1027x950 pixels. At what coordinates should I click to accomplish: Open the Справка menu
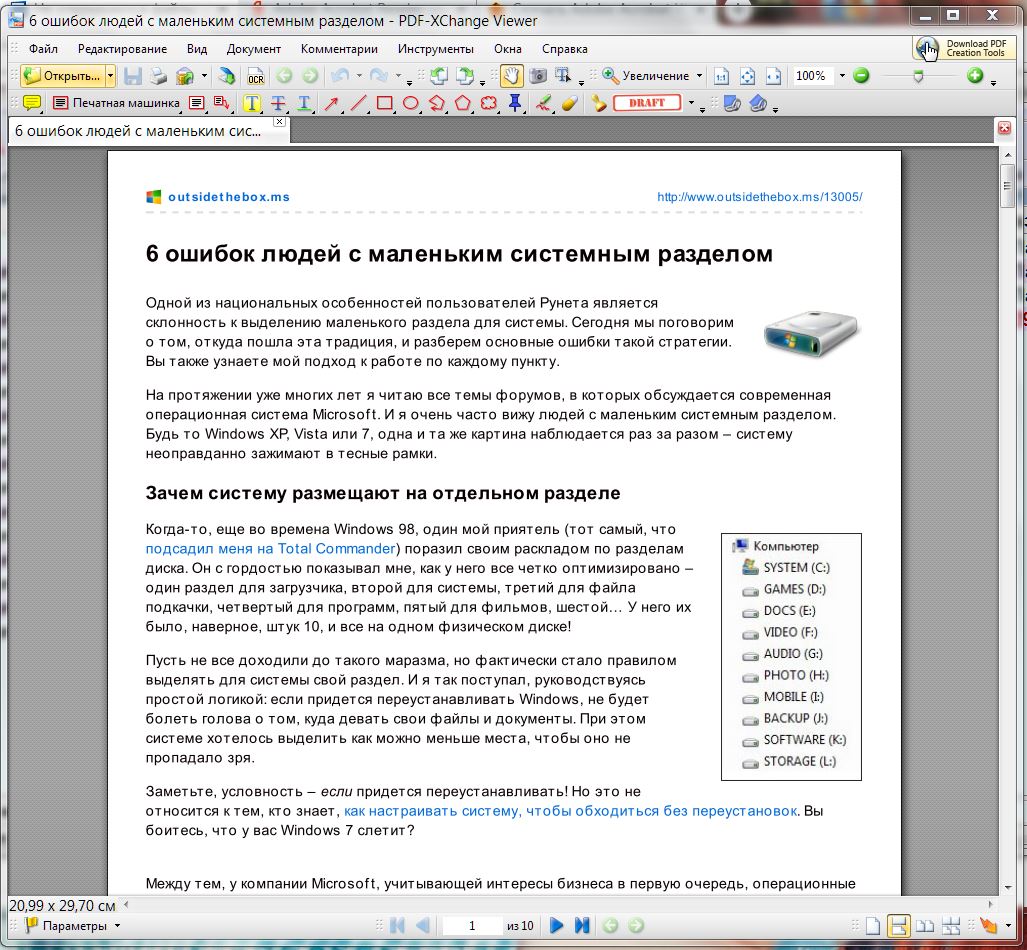(x=565, y=49)
